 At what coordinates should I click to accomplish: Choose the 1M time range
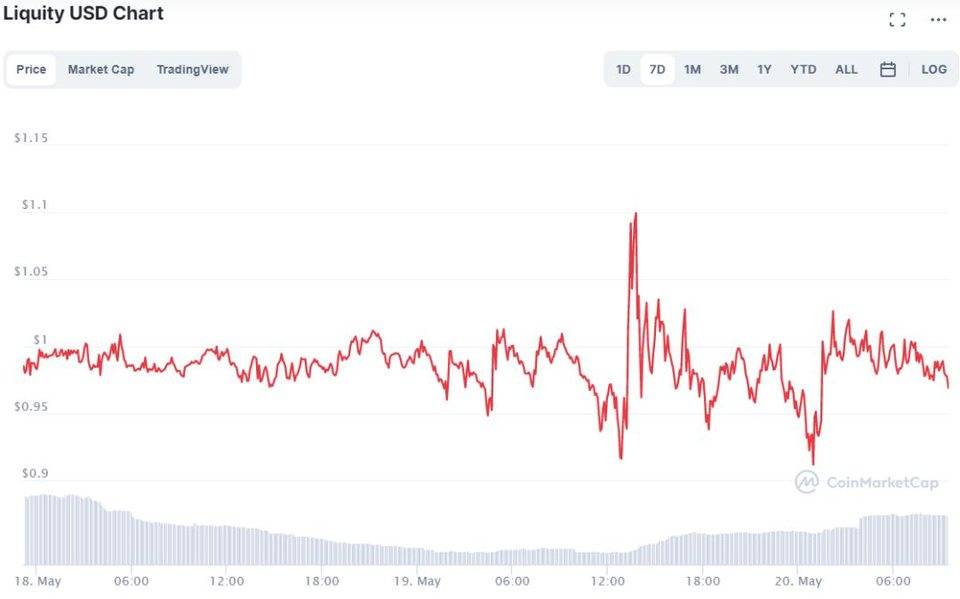[692, 69]
